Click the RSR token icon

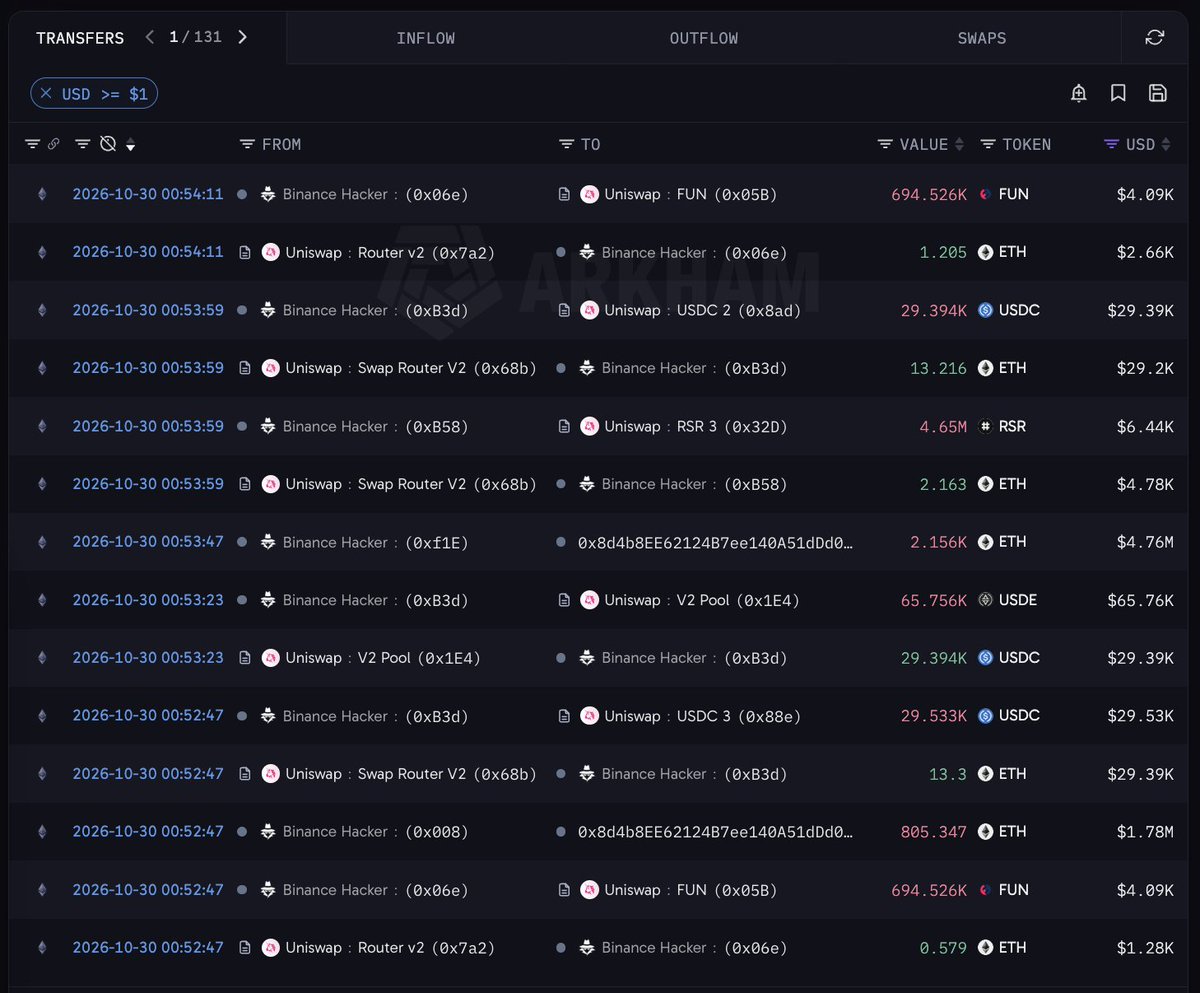(x=985, y=426)
